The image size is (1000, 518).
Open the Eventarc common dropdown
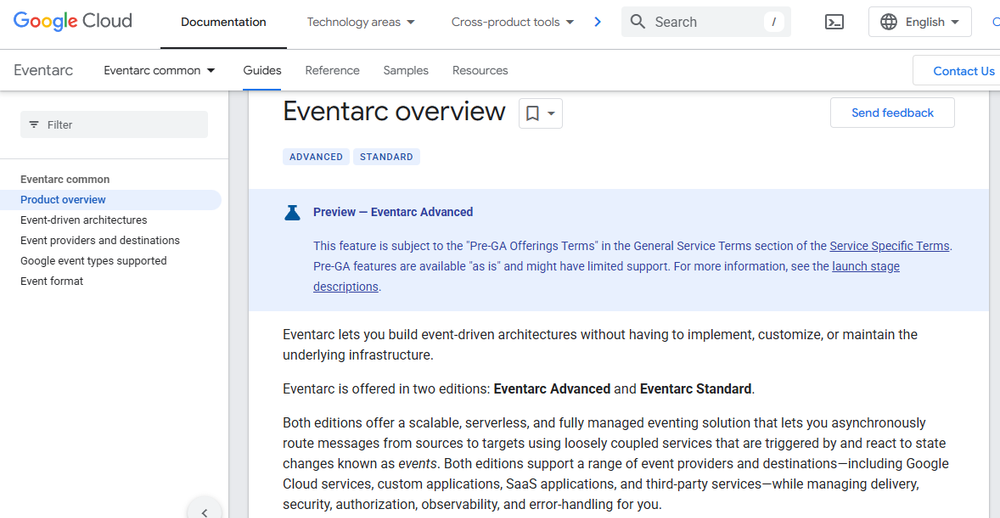tap(159, 71)
